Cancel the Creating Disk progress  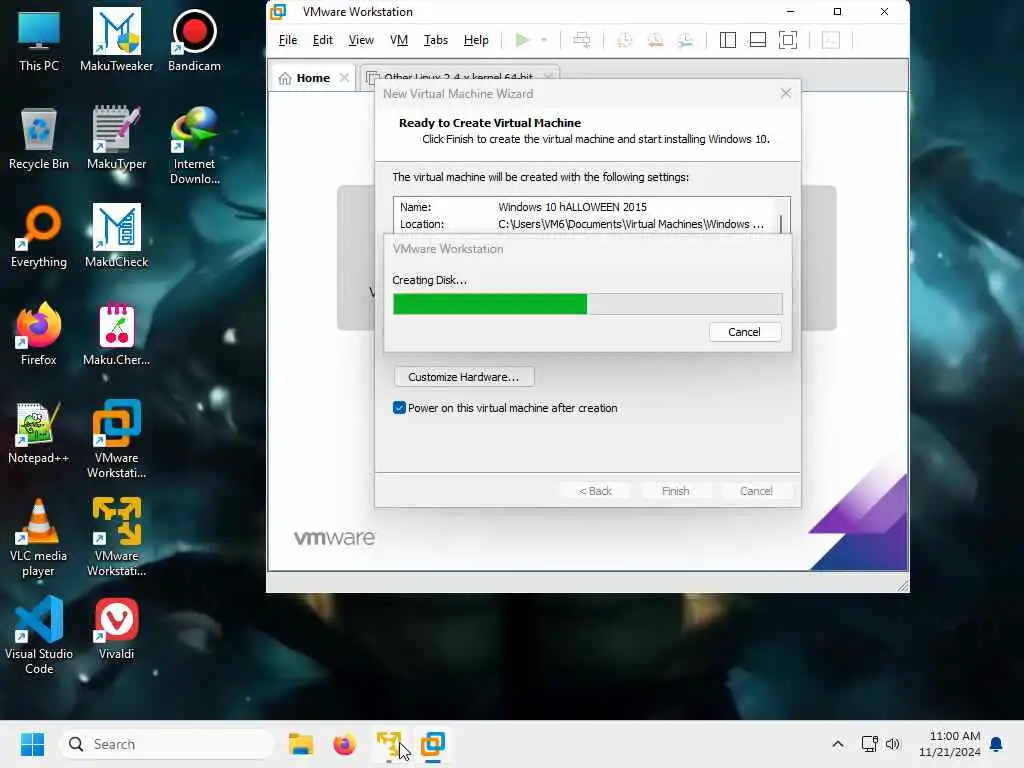pyautogui.click(x=744, y=332)
